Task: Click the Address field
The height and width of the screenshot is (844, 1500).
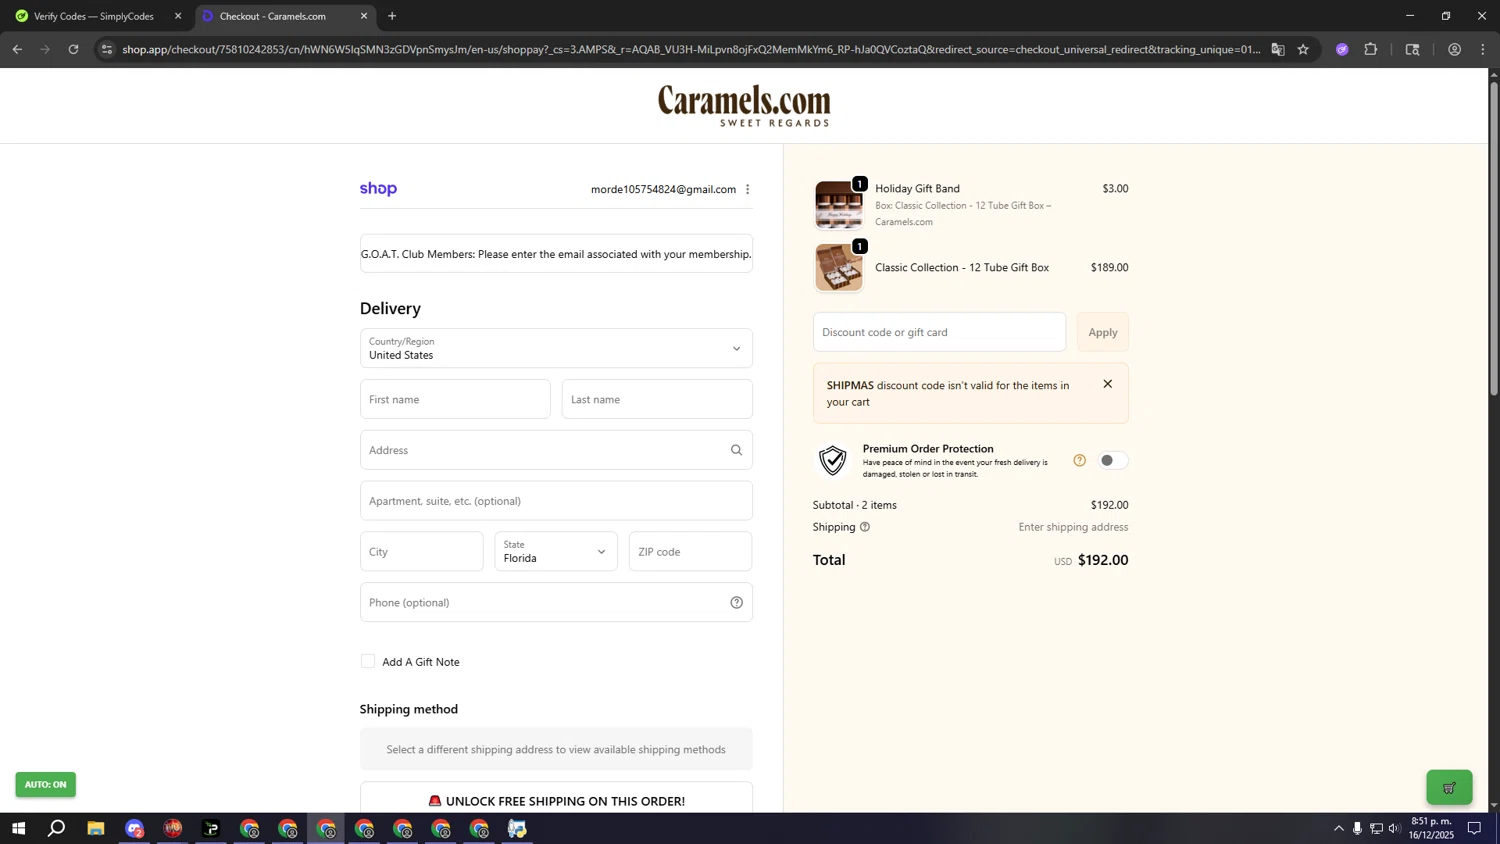Action: [x=556, y=450]
